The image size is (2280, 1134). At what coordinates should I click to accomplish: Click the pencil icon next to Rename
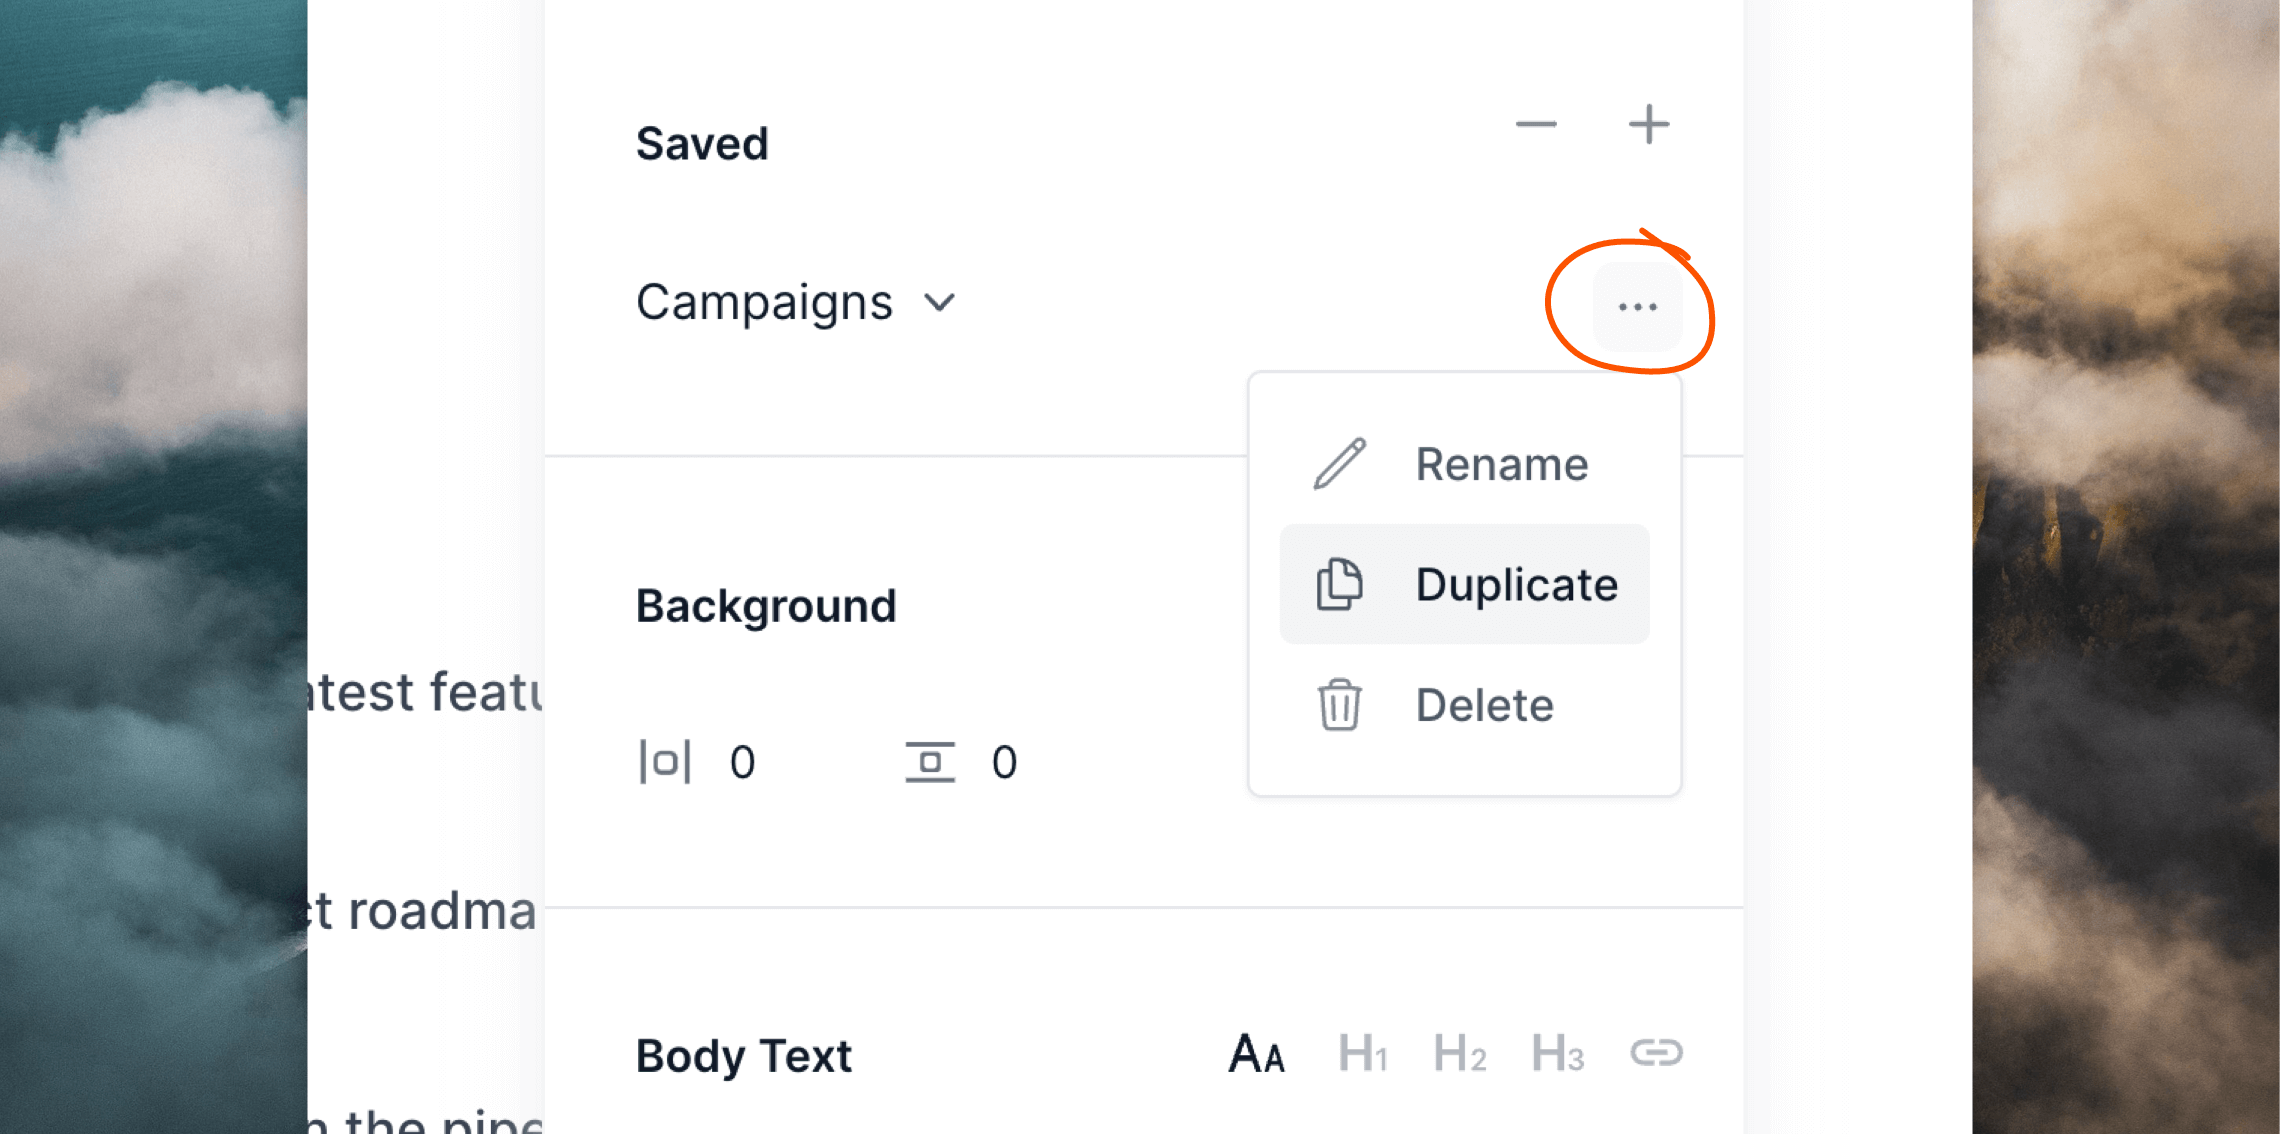click(x=1340, y=464)
